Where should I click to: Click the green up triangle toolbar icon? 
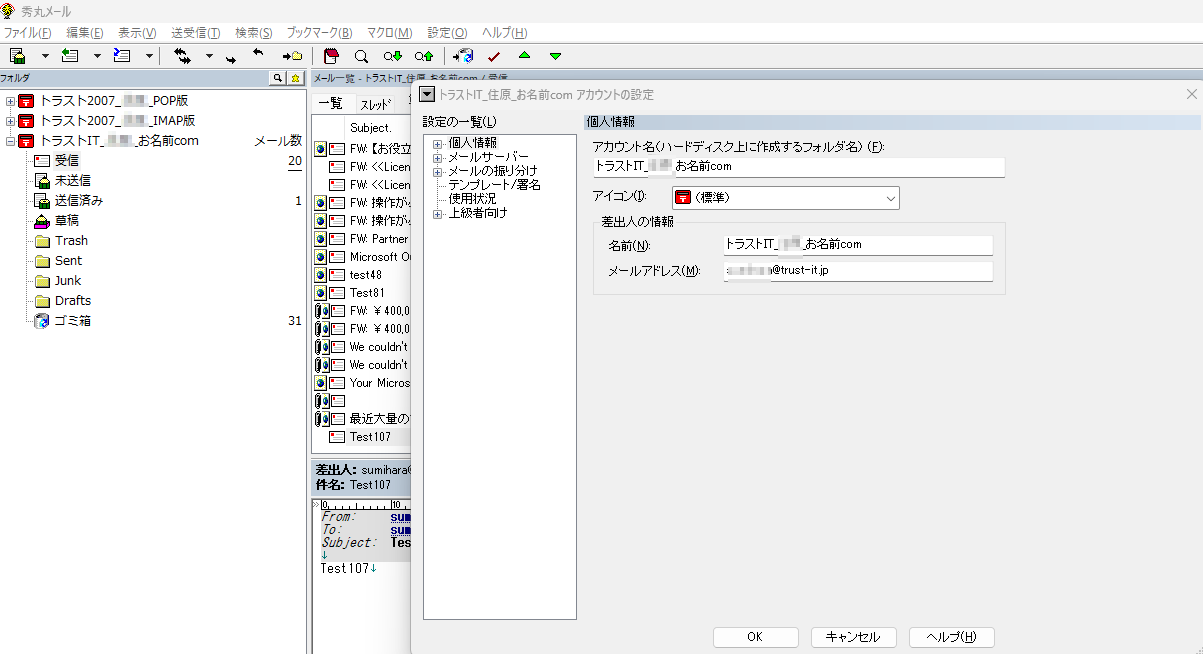click(x=524, y=56)
